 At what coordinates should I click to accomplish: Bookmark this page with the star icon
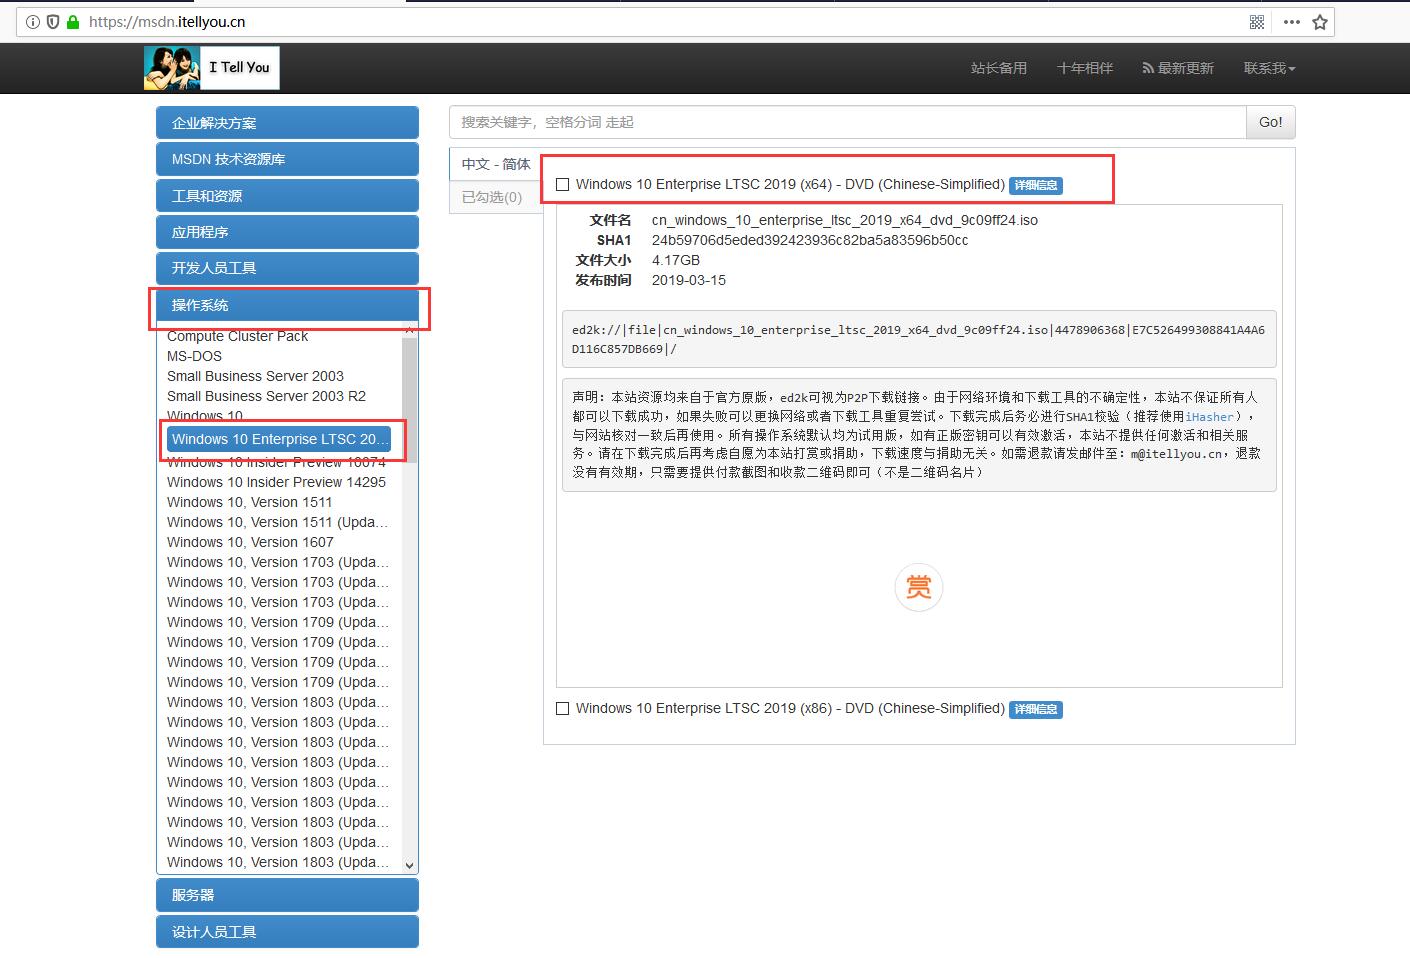[1320, 22]
